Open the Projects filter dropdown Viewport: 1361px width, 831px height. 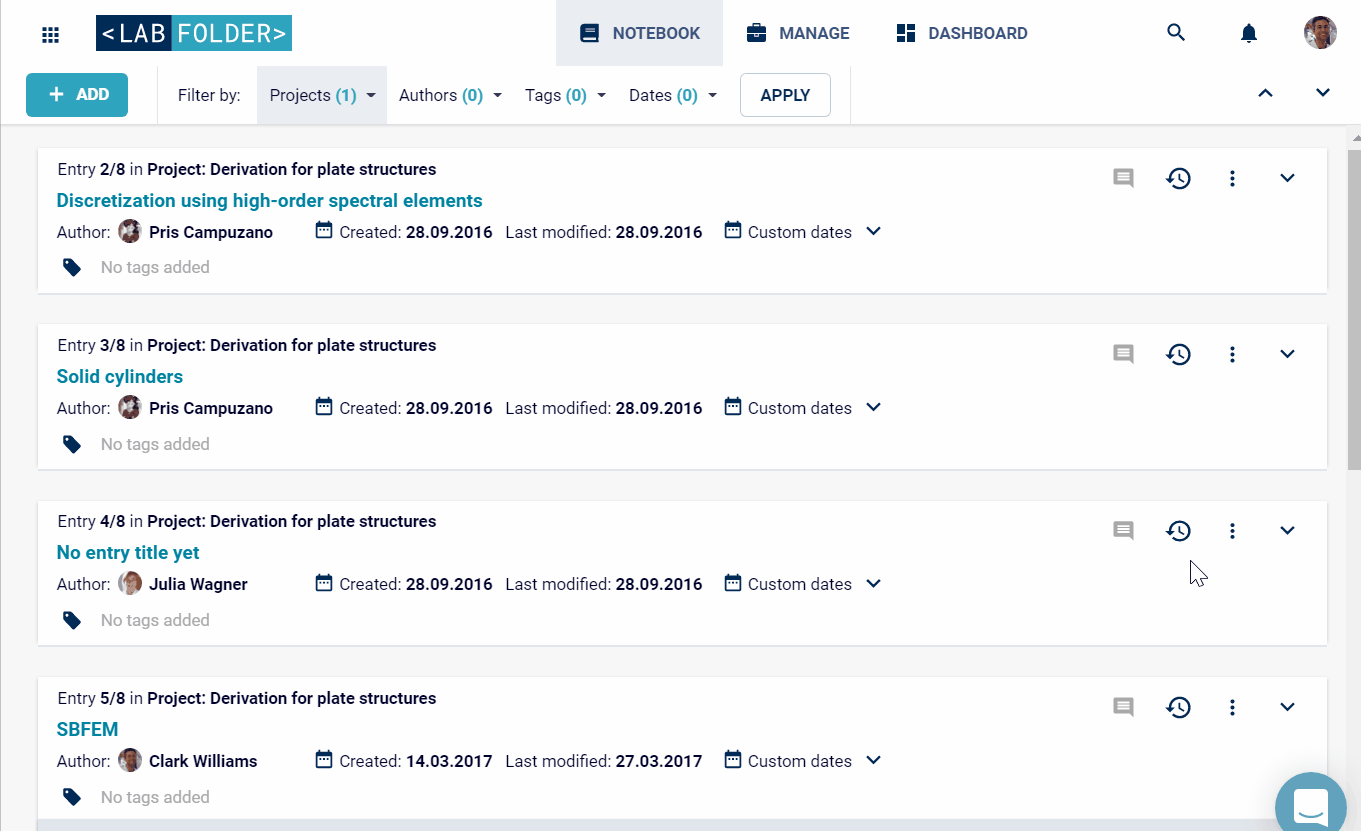tap(322, 95)
